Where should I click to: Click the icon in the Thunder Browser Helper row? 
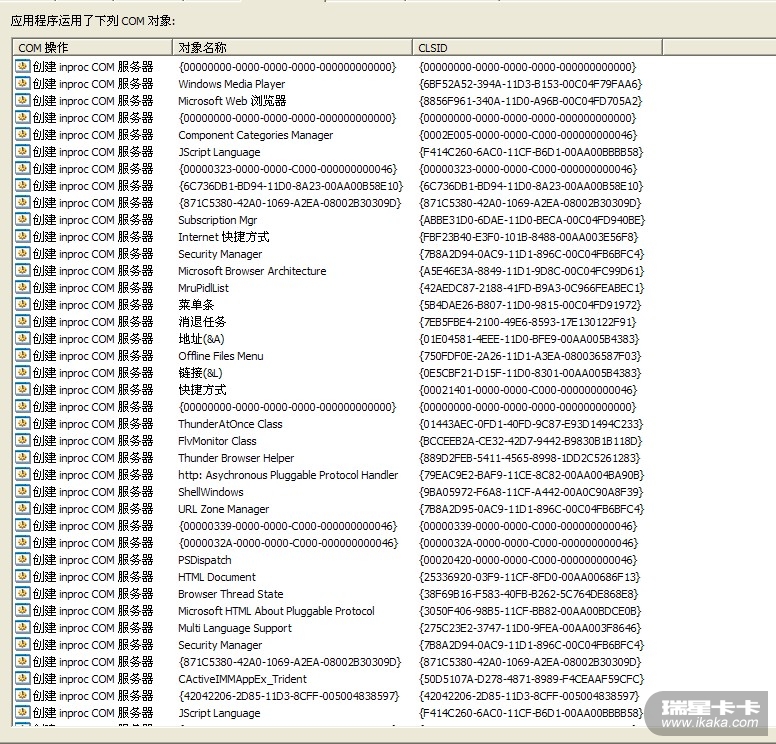[23, 457]
